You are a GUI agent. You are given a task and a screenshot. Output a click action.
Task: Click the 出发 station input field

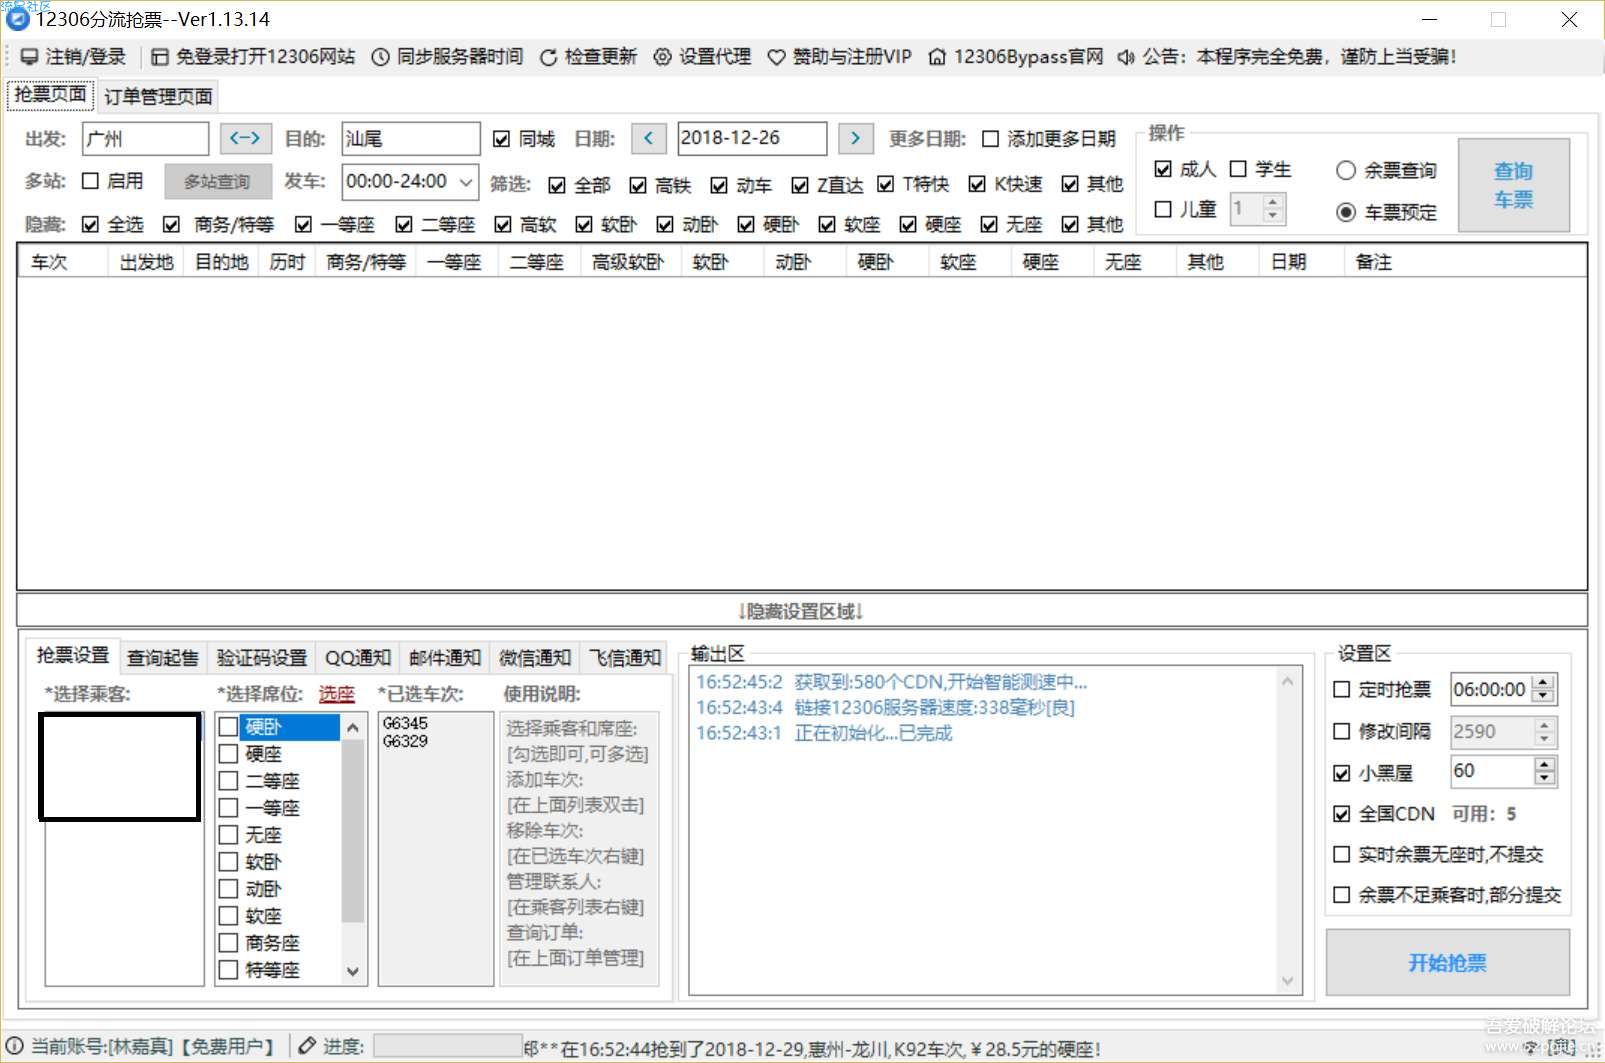click(145, 138)
